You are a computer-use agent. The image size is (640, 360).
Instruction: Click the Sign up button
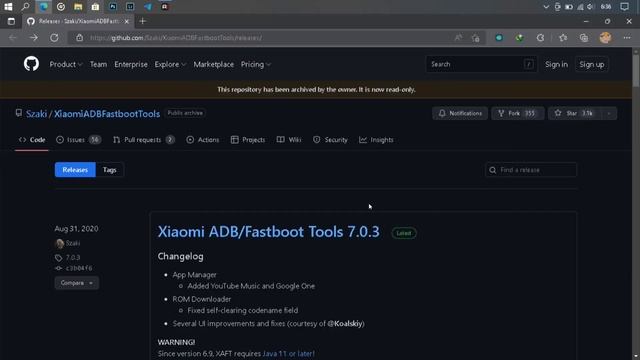click(x=592, y=64)
